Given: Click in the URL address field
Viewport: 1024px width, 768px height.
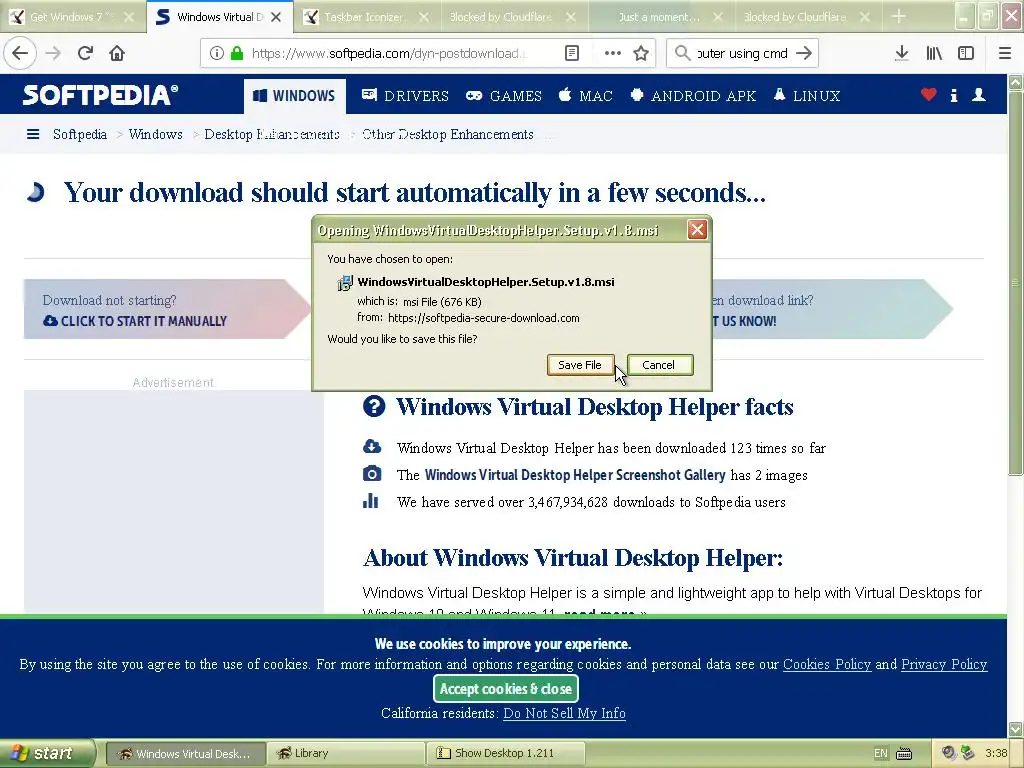Looking at the screenshot, I should tap(389, 54).
